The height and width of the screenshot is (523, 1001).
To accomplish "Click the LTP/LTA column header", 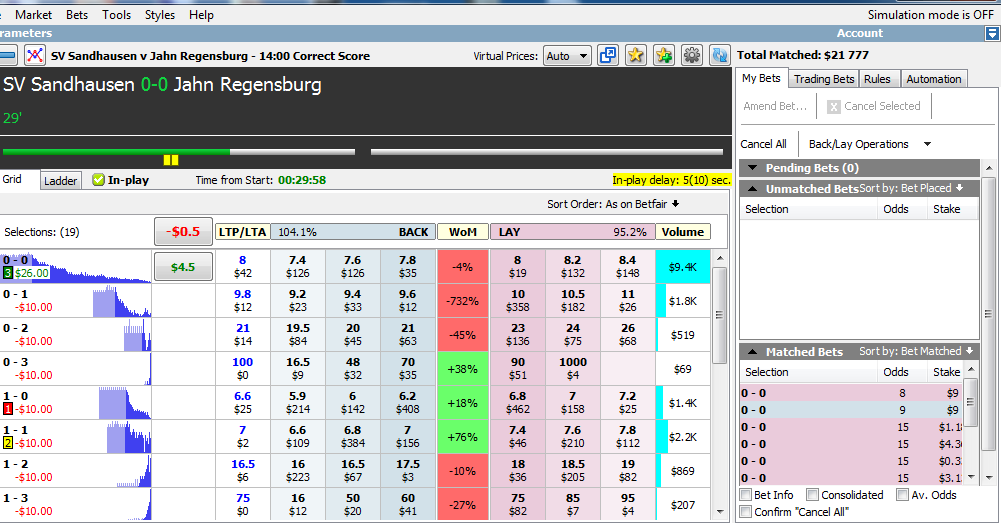I will click(x=242, y=232).
